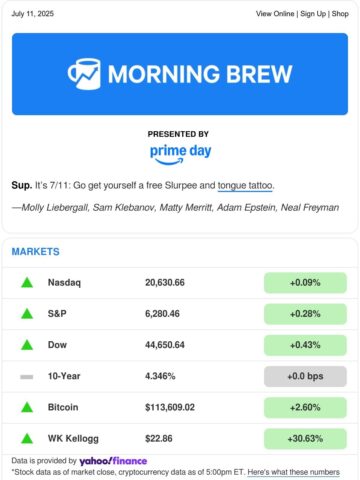Click the MARKETS section heading
Viewport: 360px width, 480px height.
36,252
